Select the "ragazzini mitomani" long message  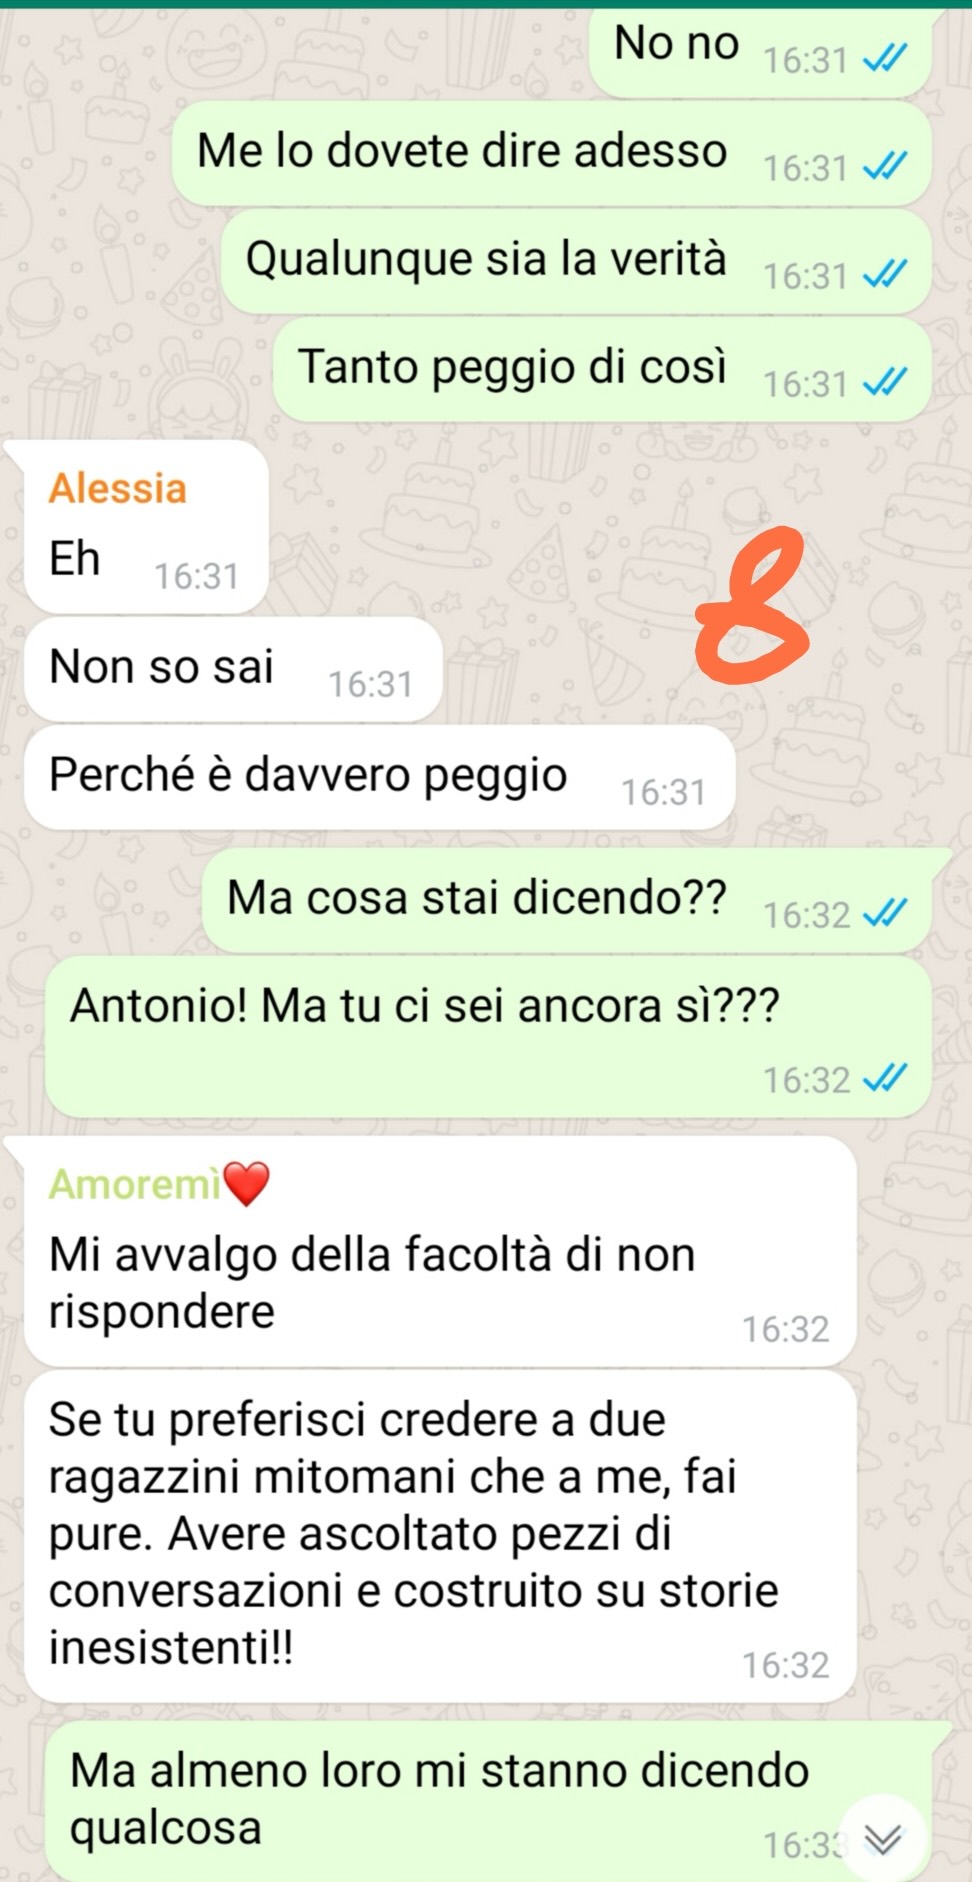pos(440,1536)
